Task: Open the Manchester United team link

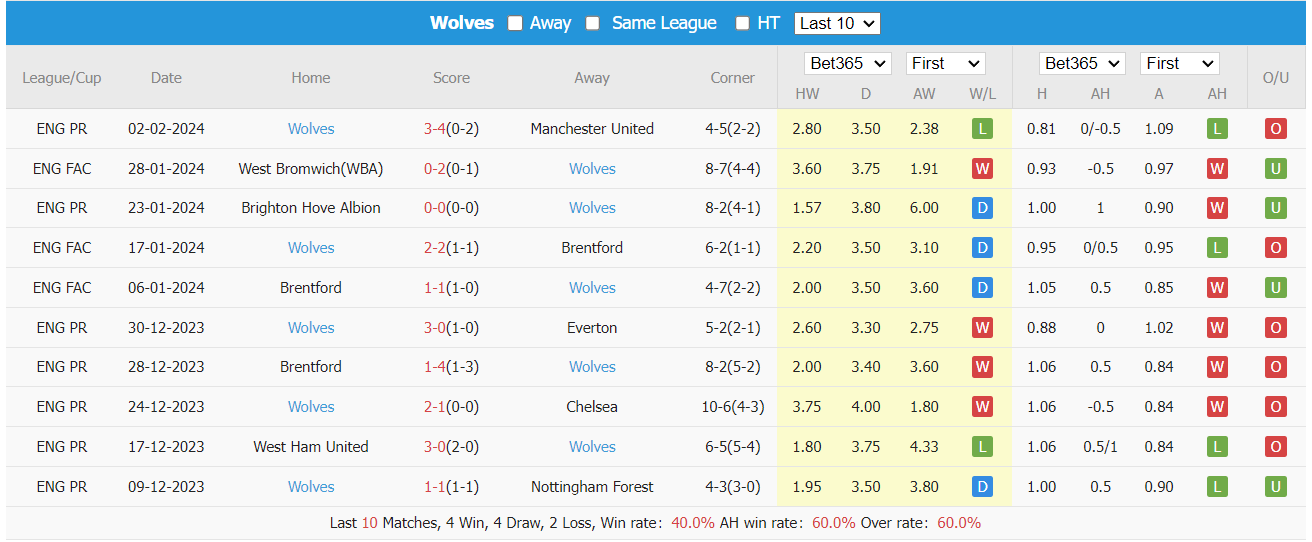Action: [x=592, y=129]
